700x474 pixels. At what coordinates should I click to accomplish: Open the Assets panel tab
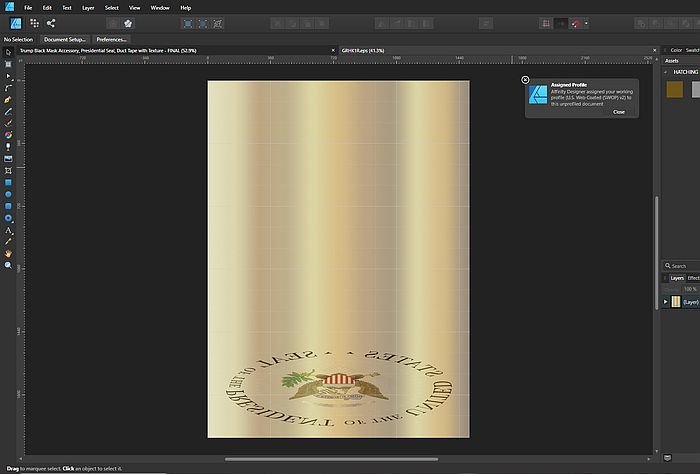tap(672, 61)
